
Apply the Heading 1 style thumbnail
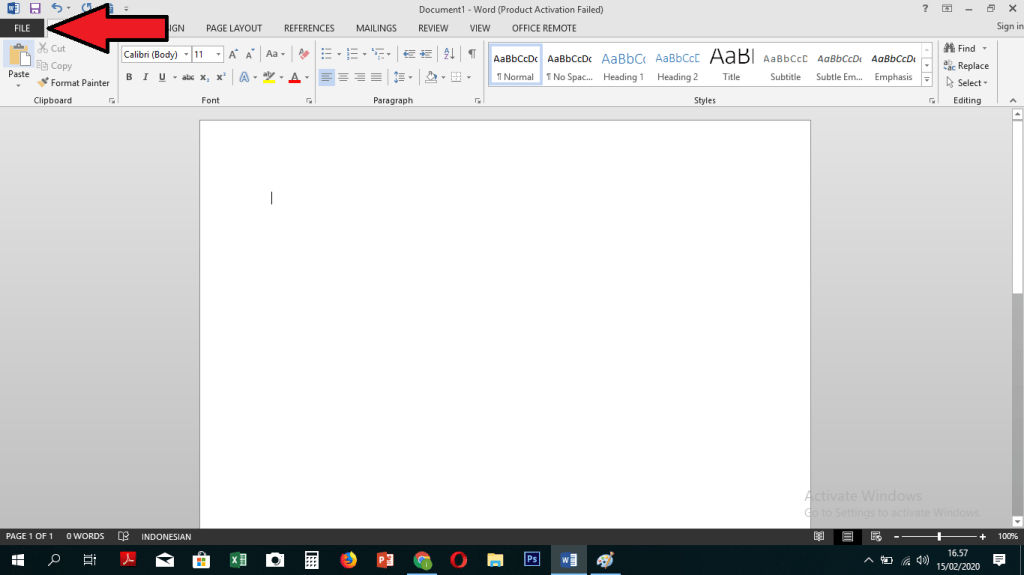pos(623,66)
